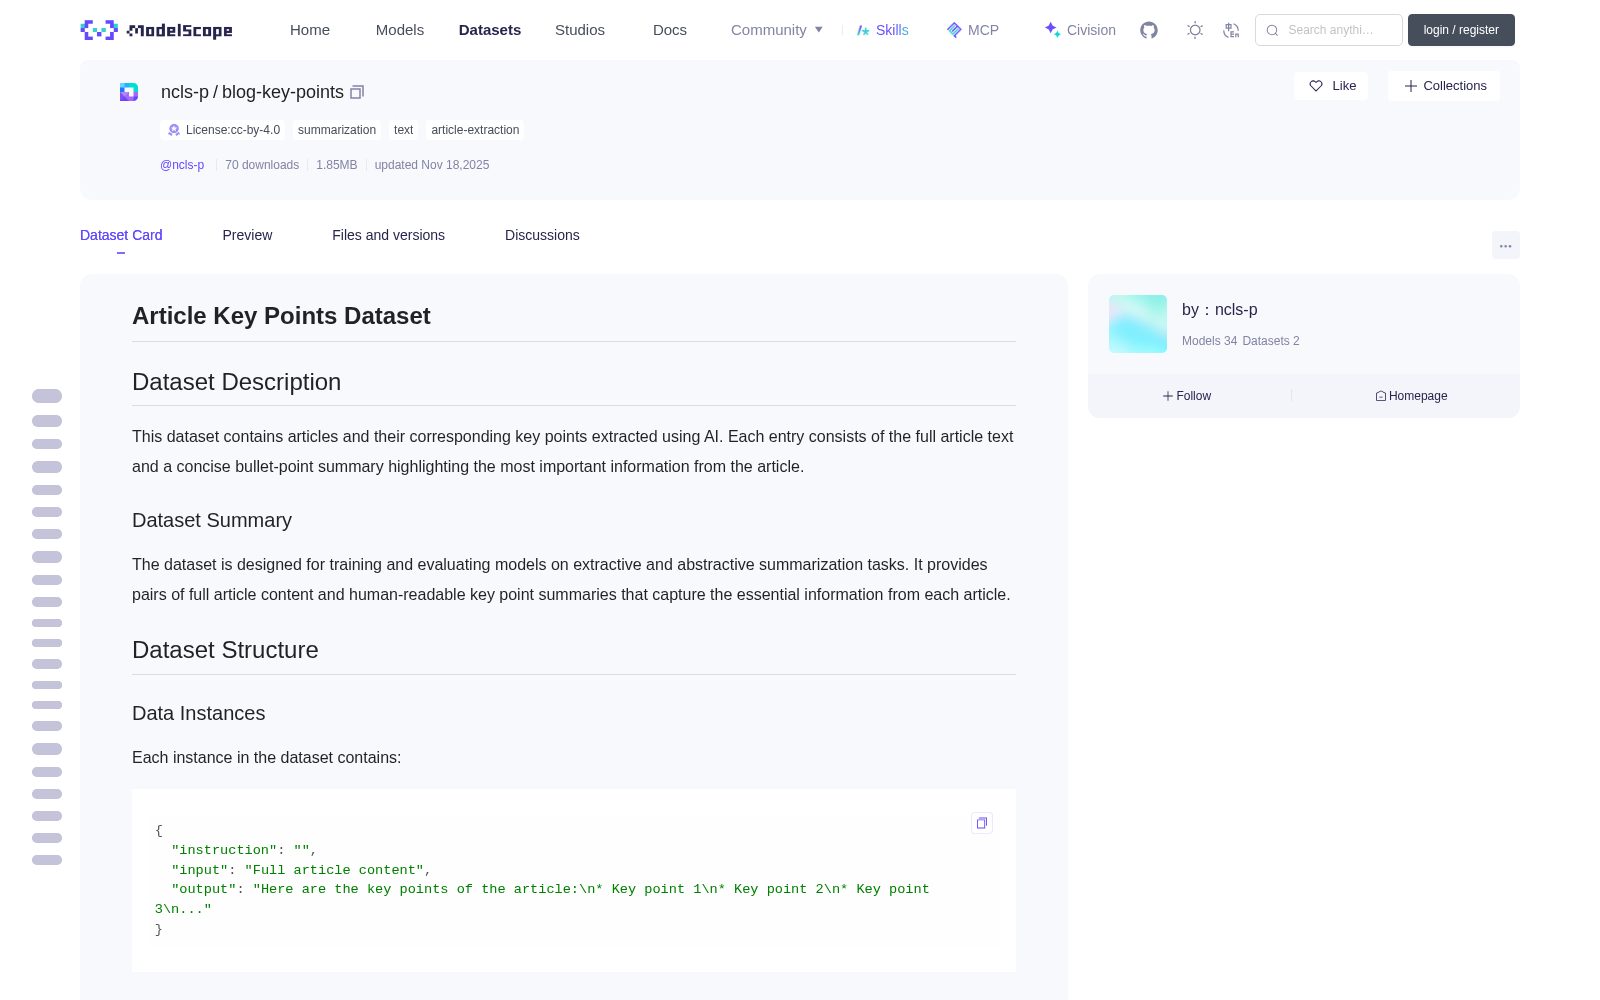This screenshot has height=1000, width=1600.
Task: Open the Docs navigation item
Action: pos(670,30)
